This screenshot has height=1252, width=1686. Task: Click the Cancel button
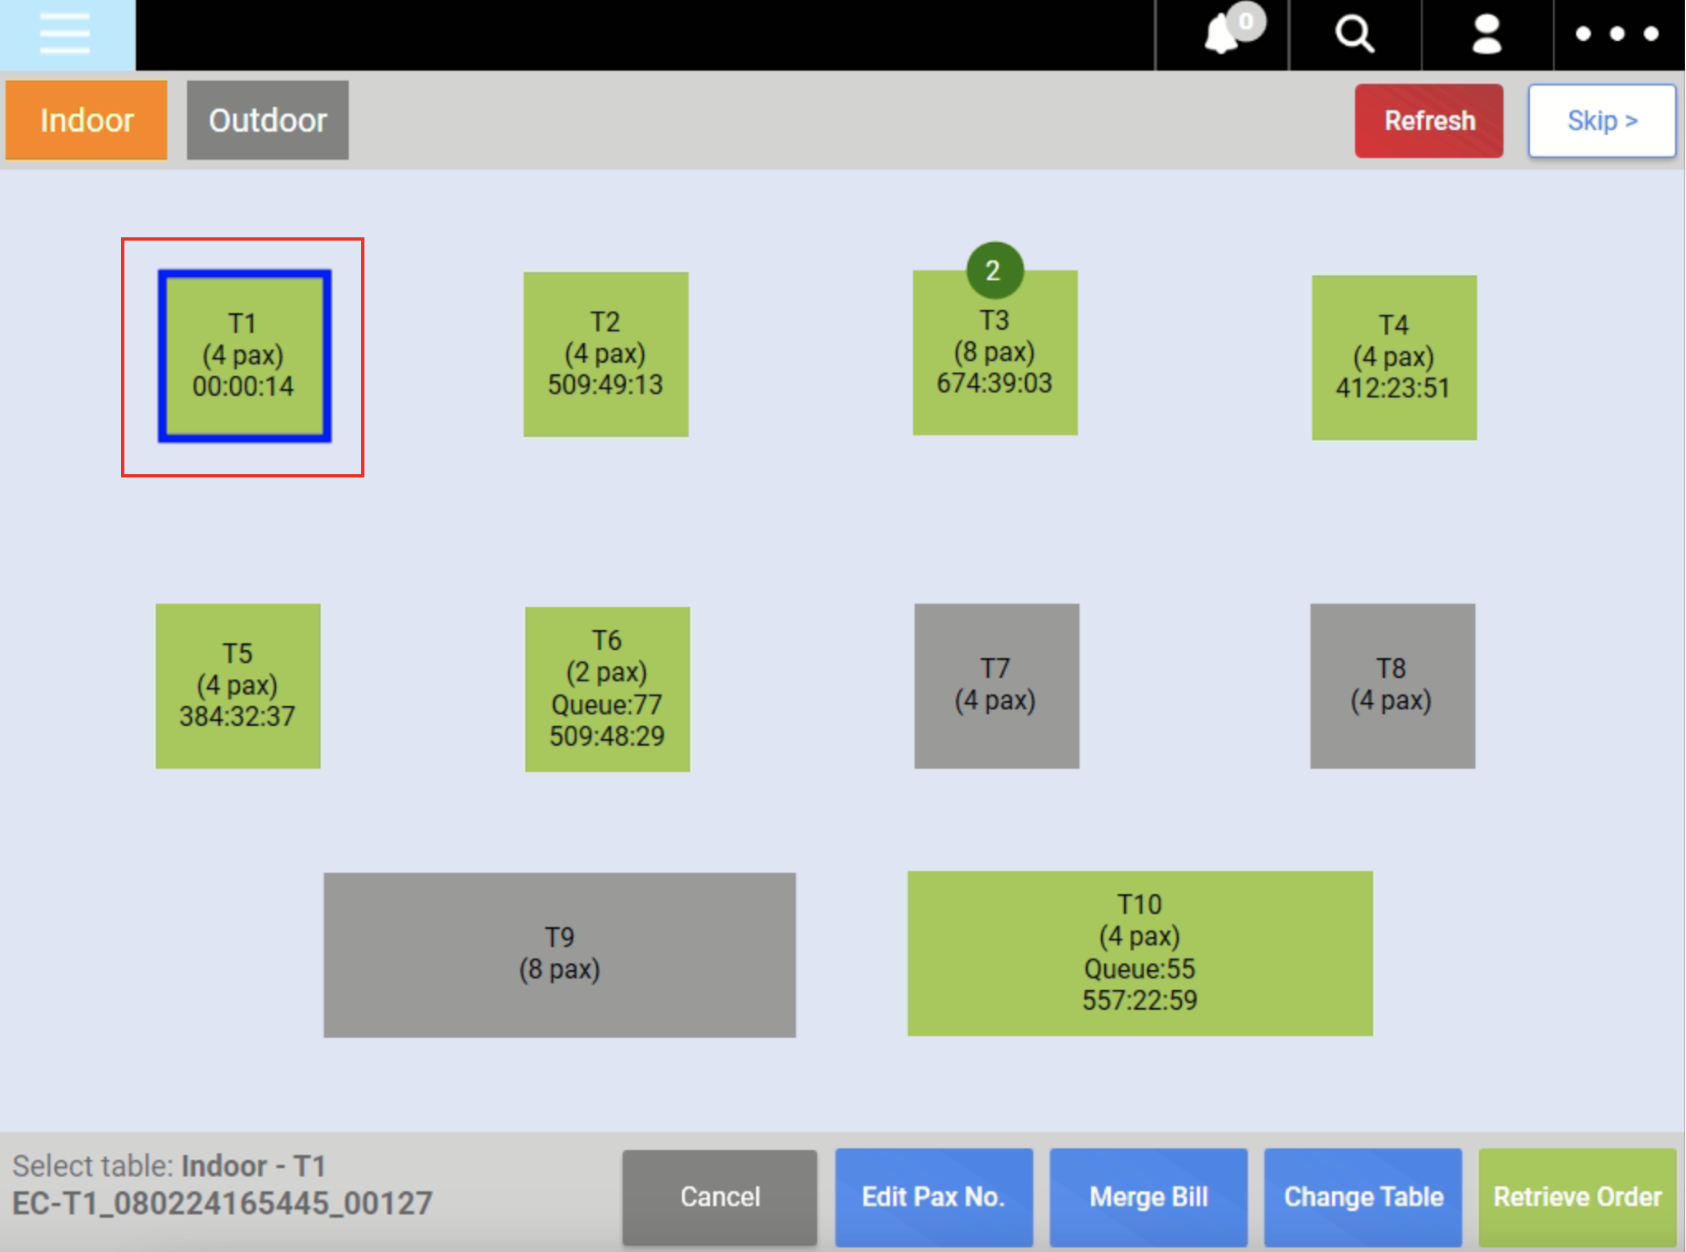[x=719, y=1197]
